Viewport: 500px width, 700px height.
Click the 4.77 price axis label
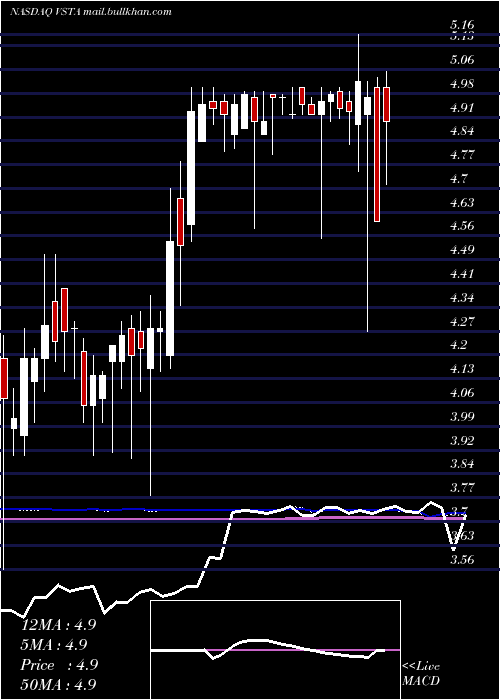tap(462, 155)
